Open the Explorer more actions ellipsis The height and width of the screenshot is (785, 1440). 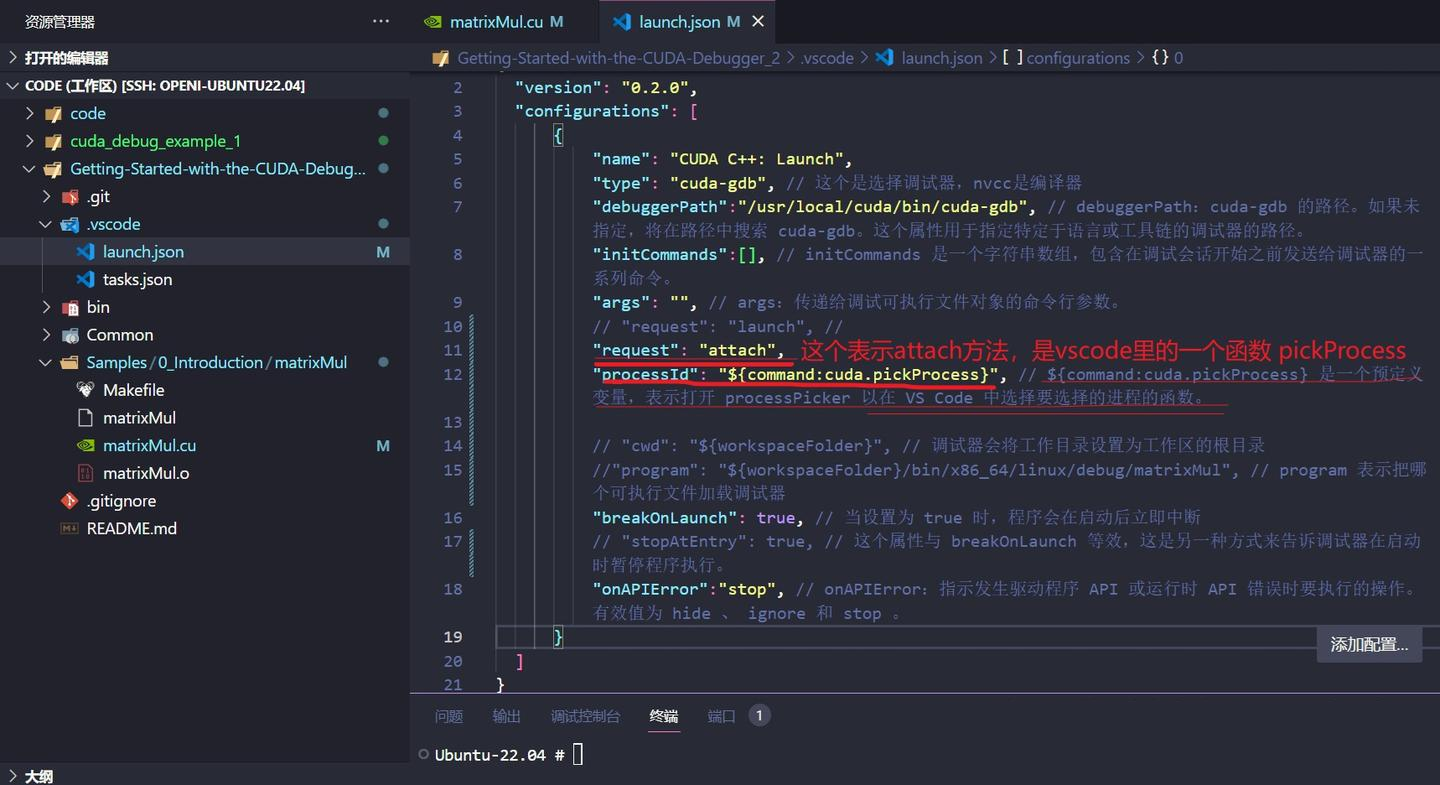pyautogui.click(x=381, y=21)
